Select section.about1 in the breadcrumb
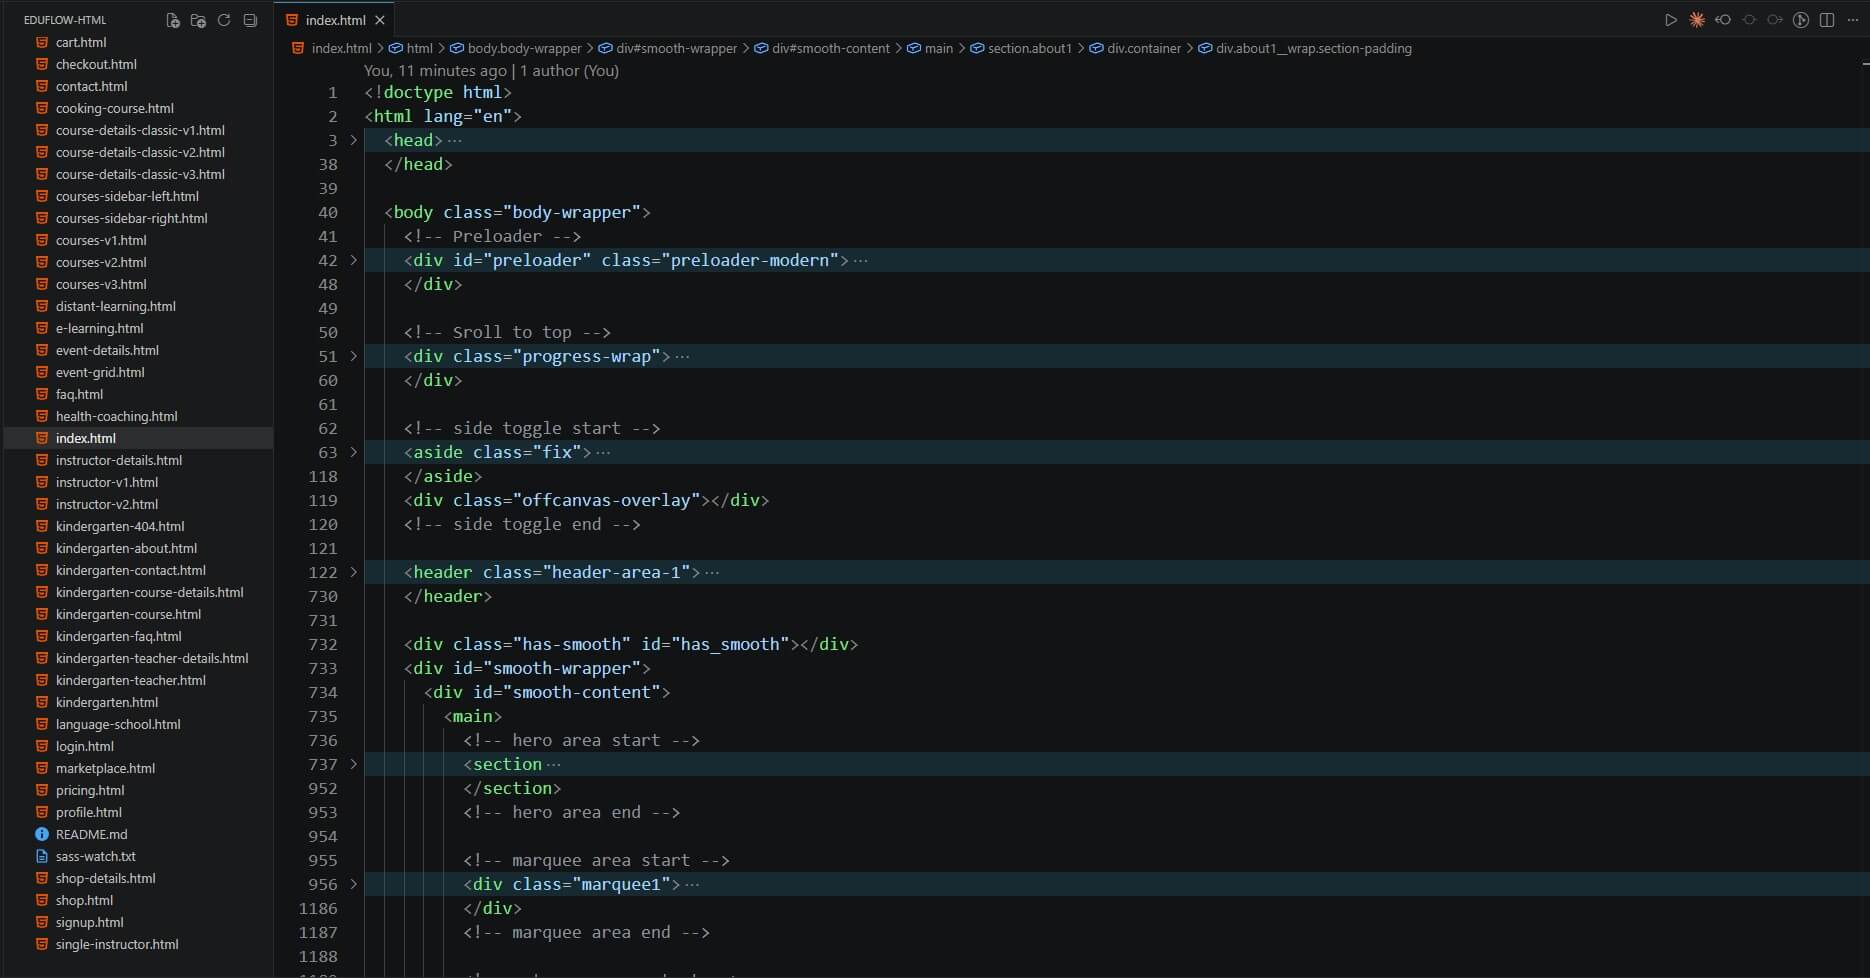Screen dimensions: 1870x978 [1029, 48]
